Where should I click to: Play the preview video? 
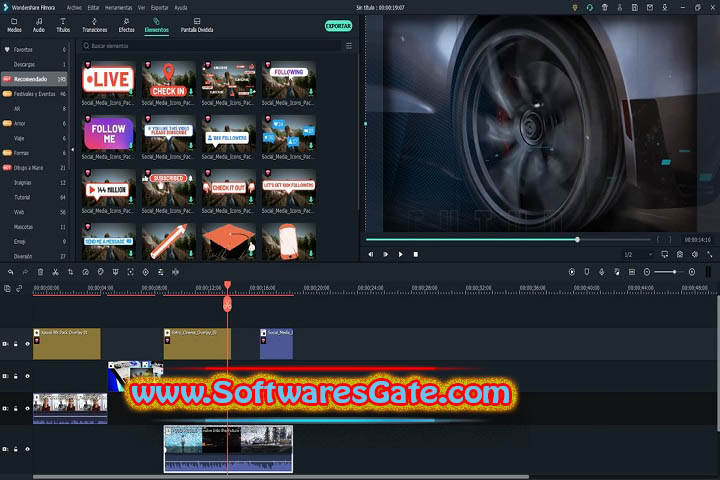click(400, 254)
